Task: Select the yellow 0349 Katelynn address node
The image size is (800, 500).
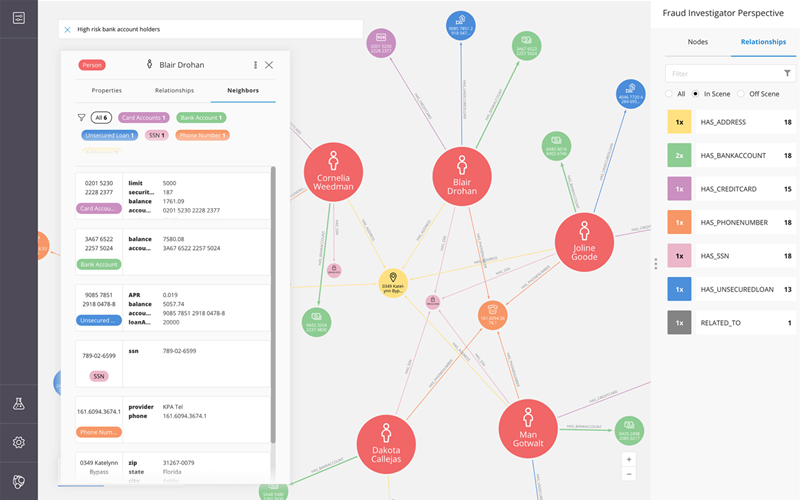Action: tap(393, 284)
